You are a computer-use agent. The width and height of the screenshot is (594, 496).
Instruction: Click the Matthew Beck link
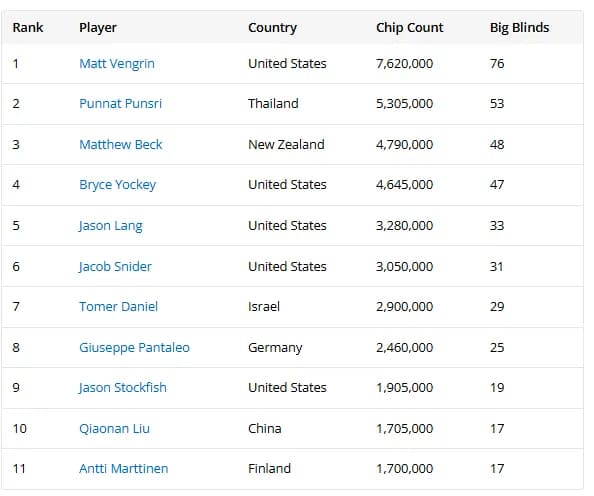coord(120,144)
